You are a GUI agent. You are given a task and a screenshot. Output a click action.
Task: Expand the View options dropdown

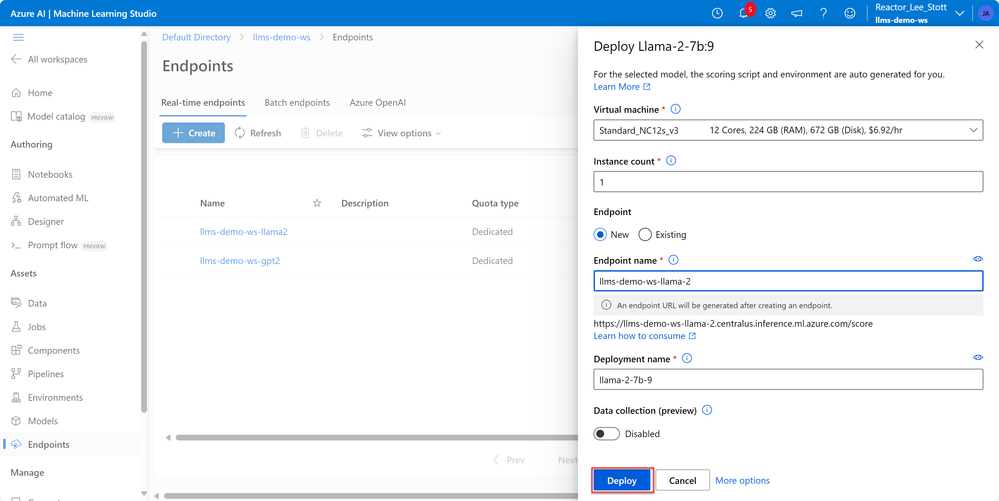click(401, 133)
